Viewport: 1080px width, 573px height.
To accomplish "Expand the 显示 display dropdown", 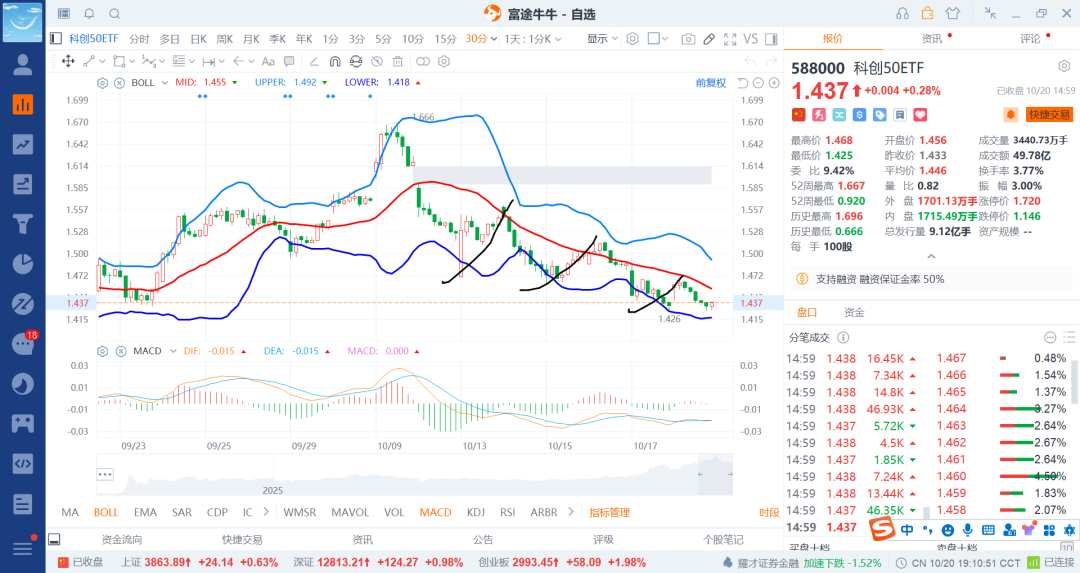I will pos(602,39).
